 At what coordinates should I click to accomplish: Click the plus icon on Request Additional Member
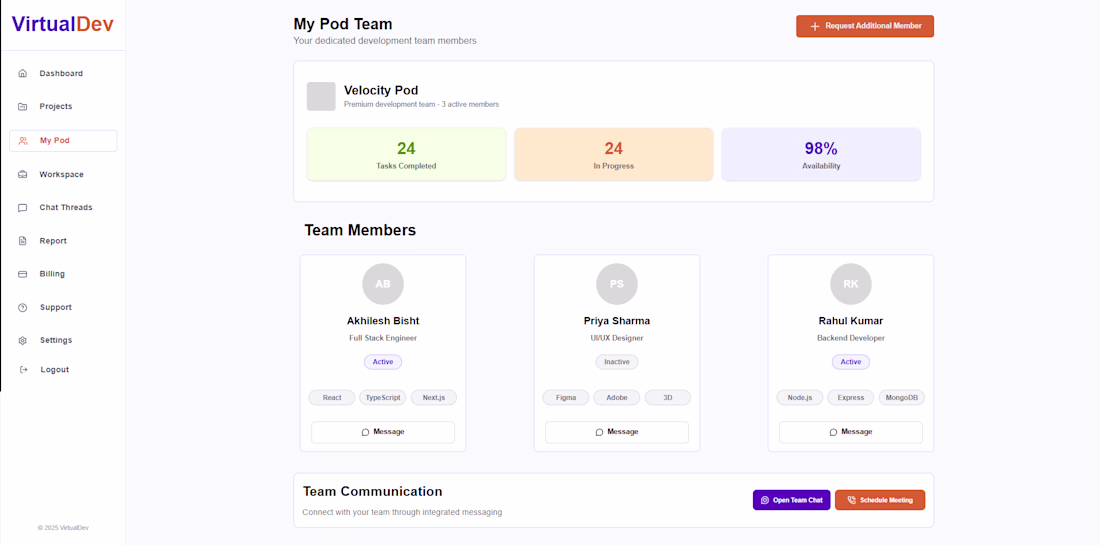(814, 26)
